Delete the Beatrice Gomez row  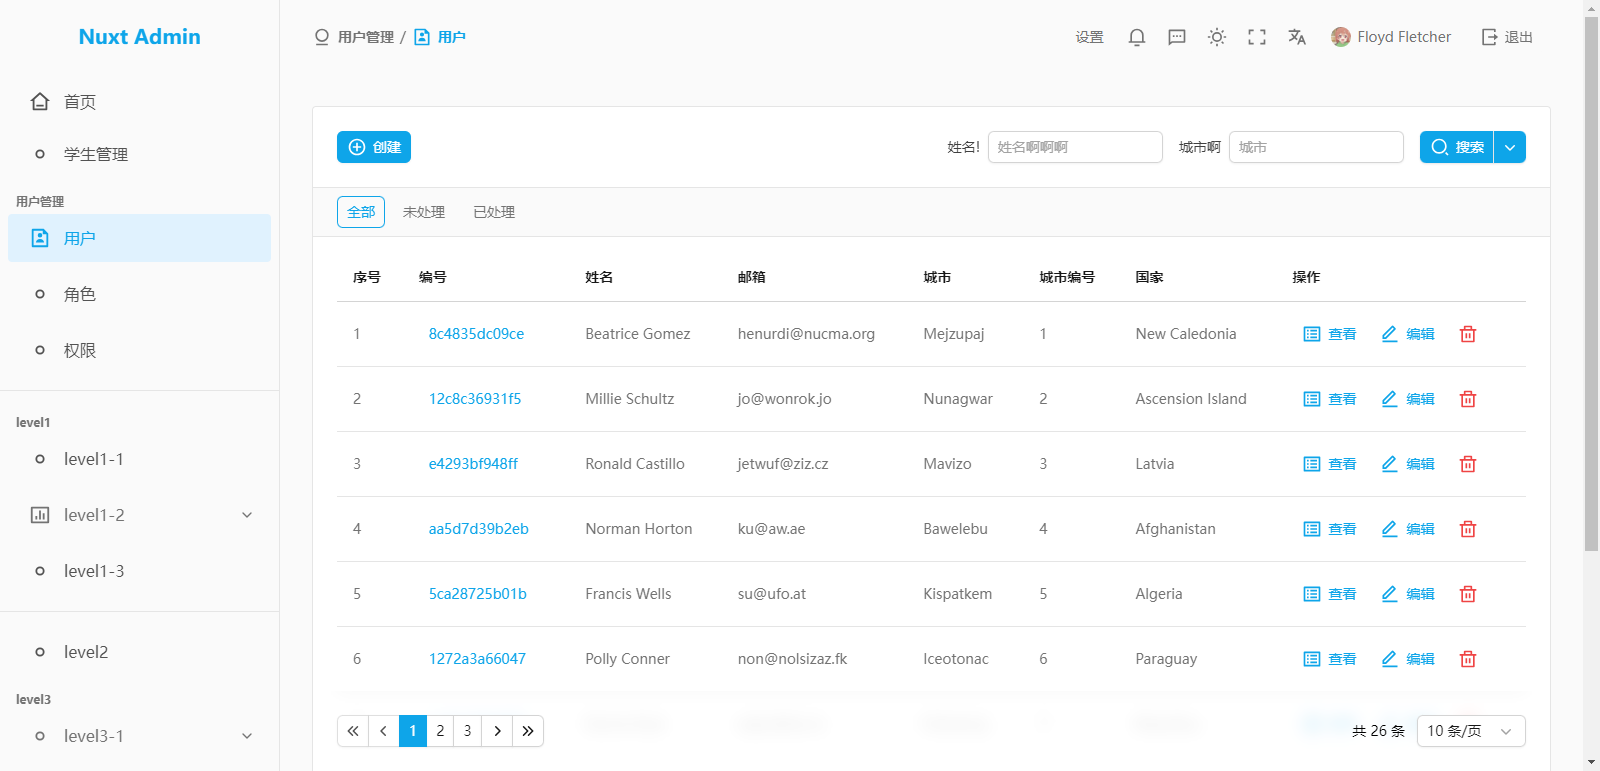[x=1468, y=334]
